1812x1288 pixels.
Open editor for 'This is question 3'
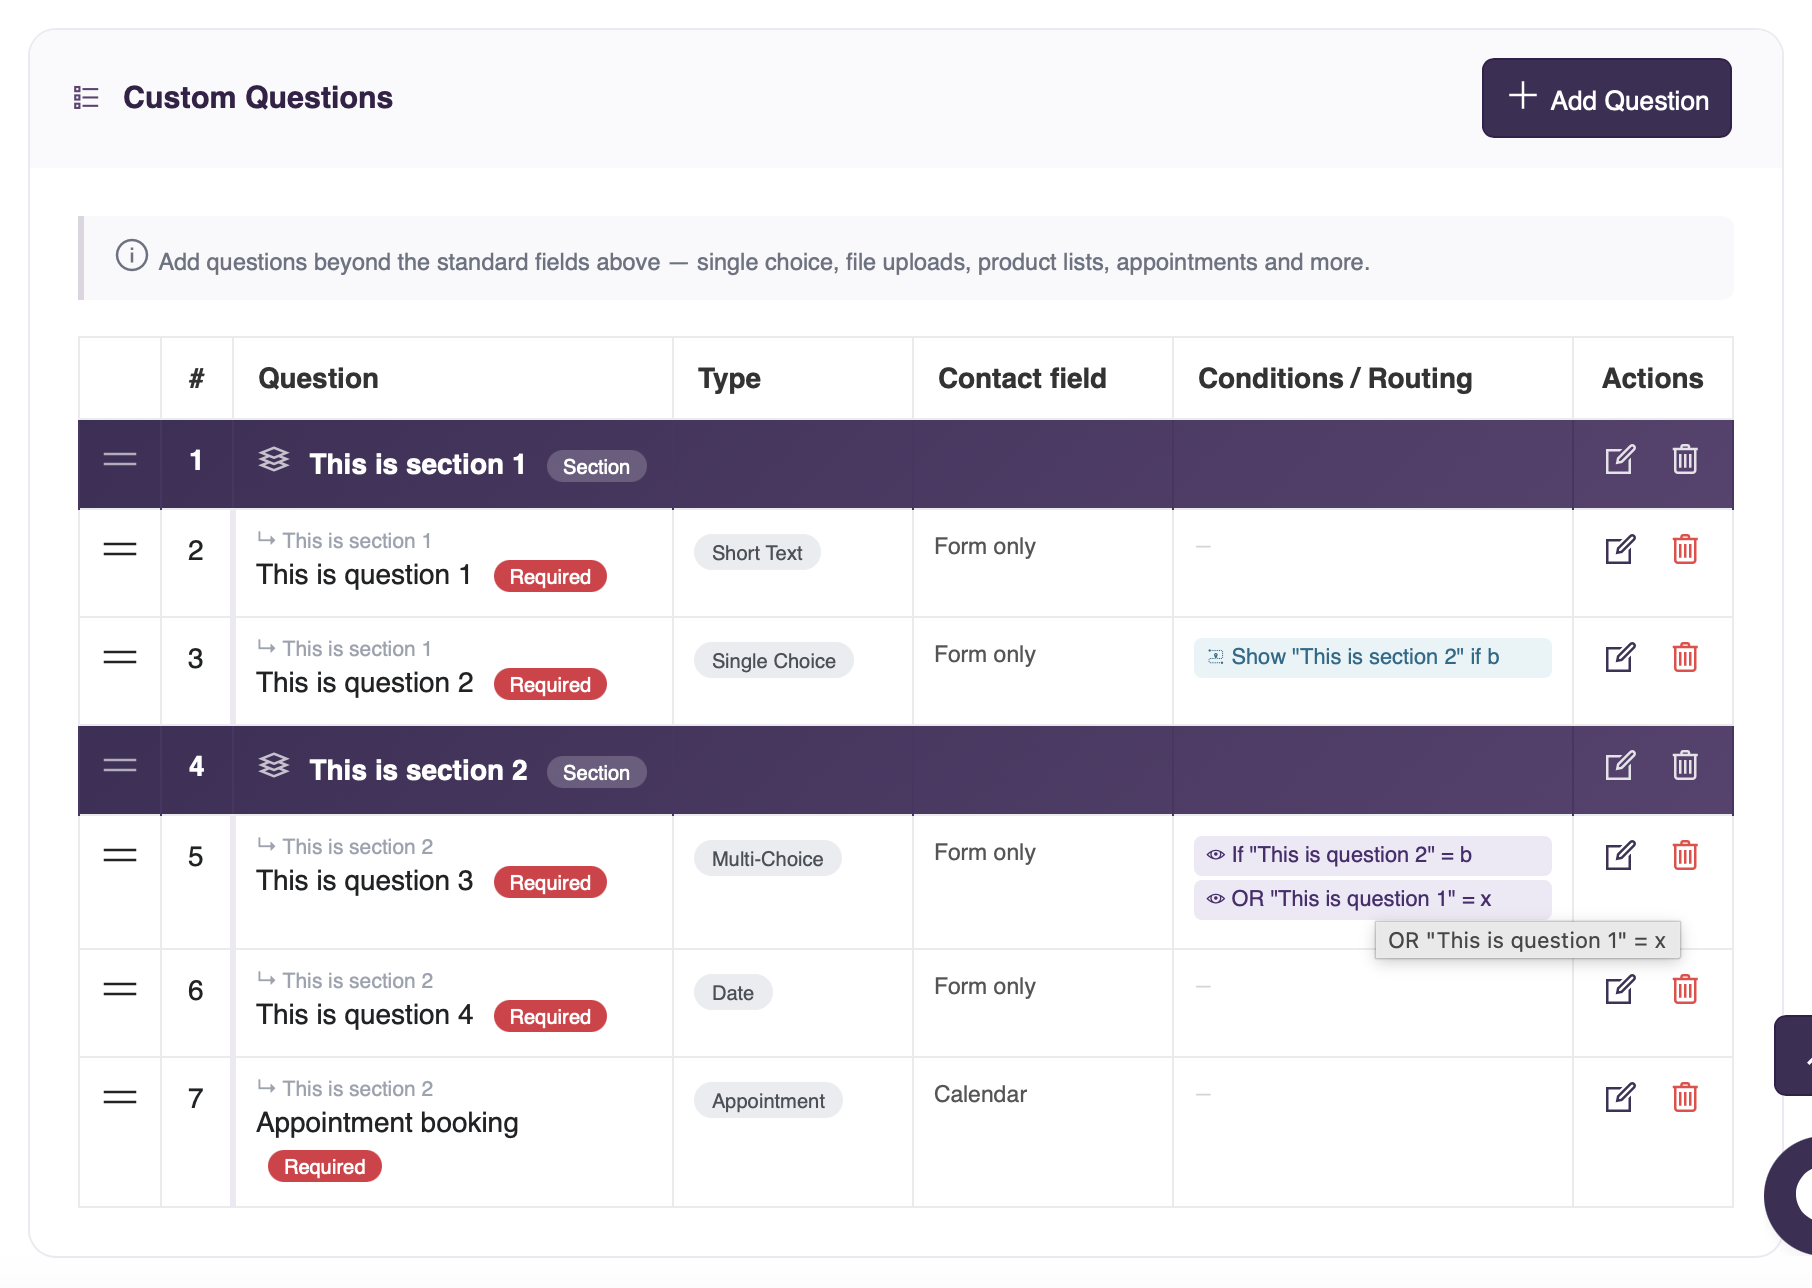pyautogui.click(x=1620, y=856)
